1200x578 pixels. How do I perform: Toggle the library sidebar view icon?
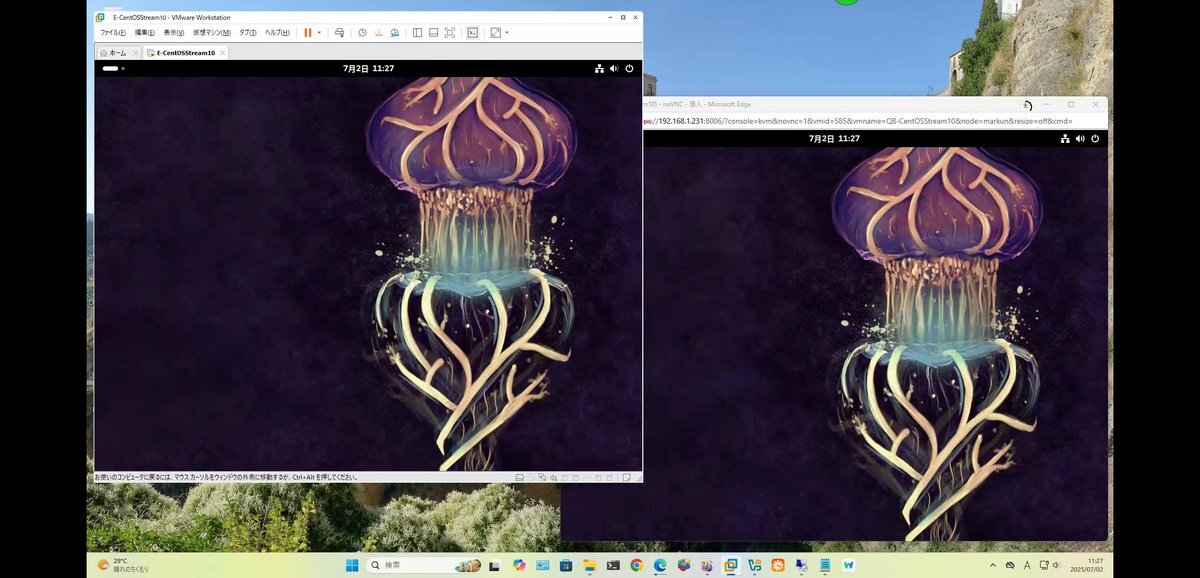(417, 32)
